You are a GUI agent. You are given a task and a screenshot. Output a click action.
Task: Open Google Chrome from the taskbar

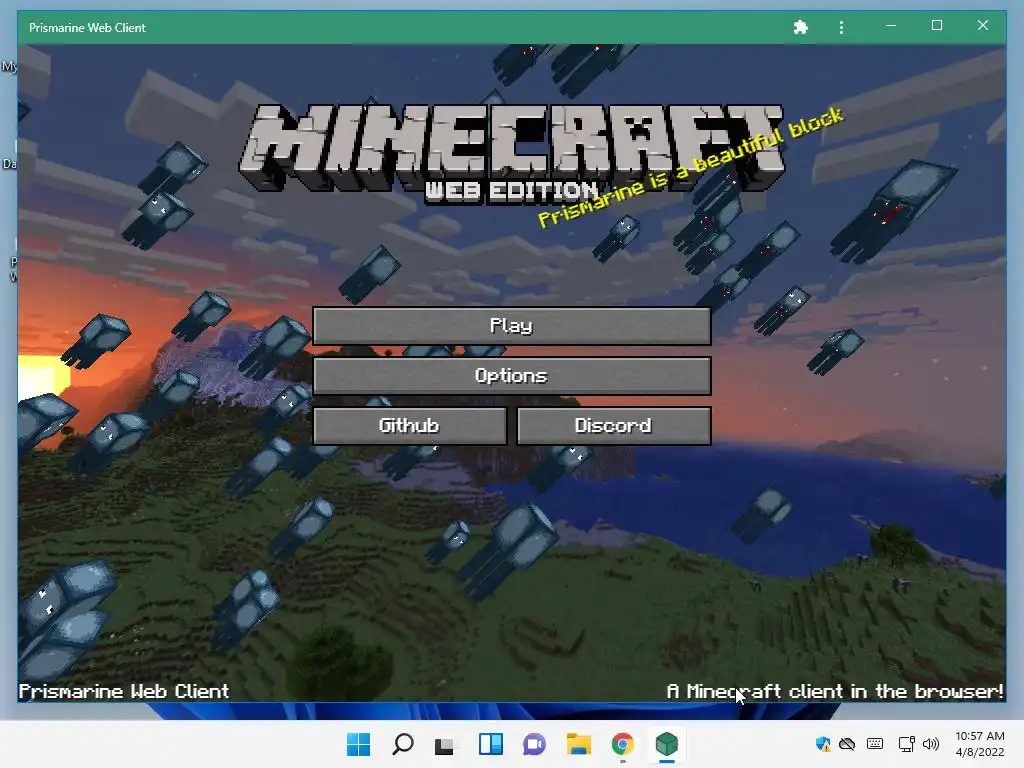click(622, 744)
